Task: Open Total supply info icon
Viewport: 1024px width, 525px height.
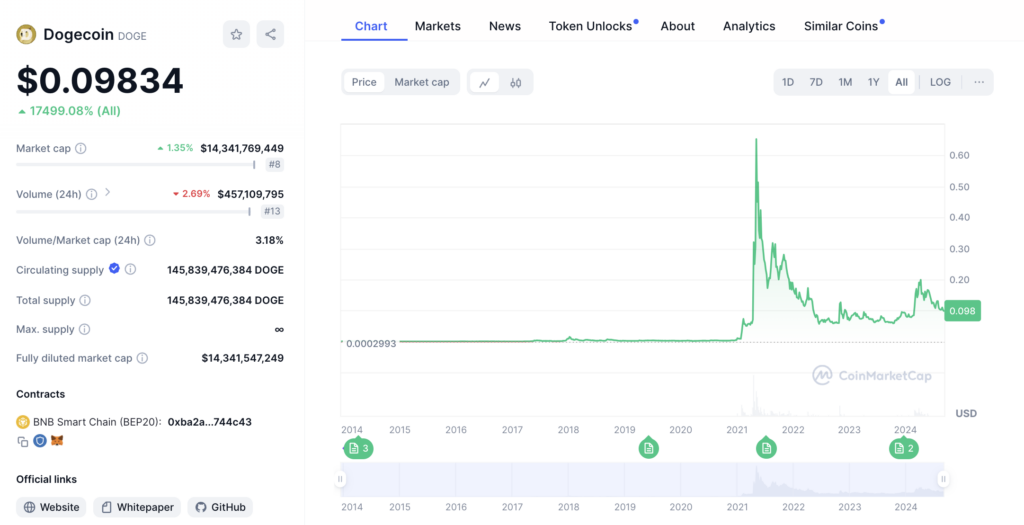Action: point(85,300)
